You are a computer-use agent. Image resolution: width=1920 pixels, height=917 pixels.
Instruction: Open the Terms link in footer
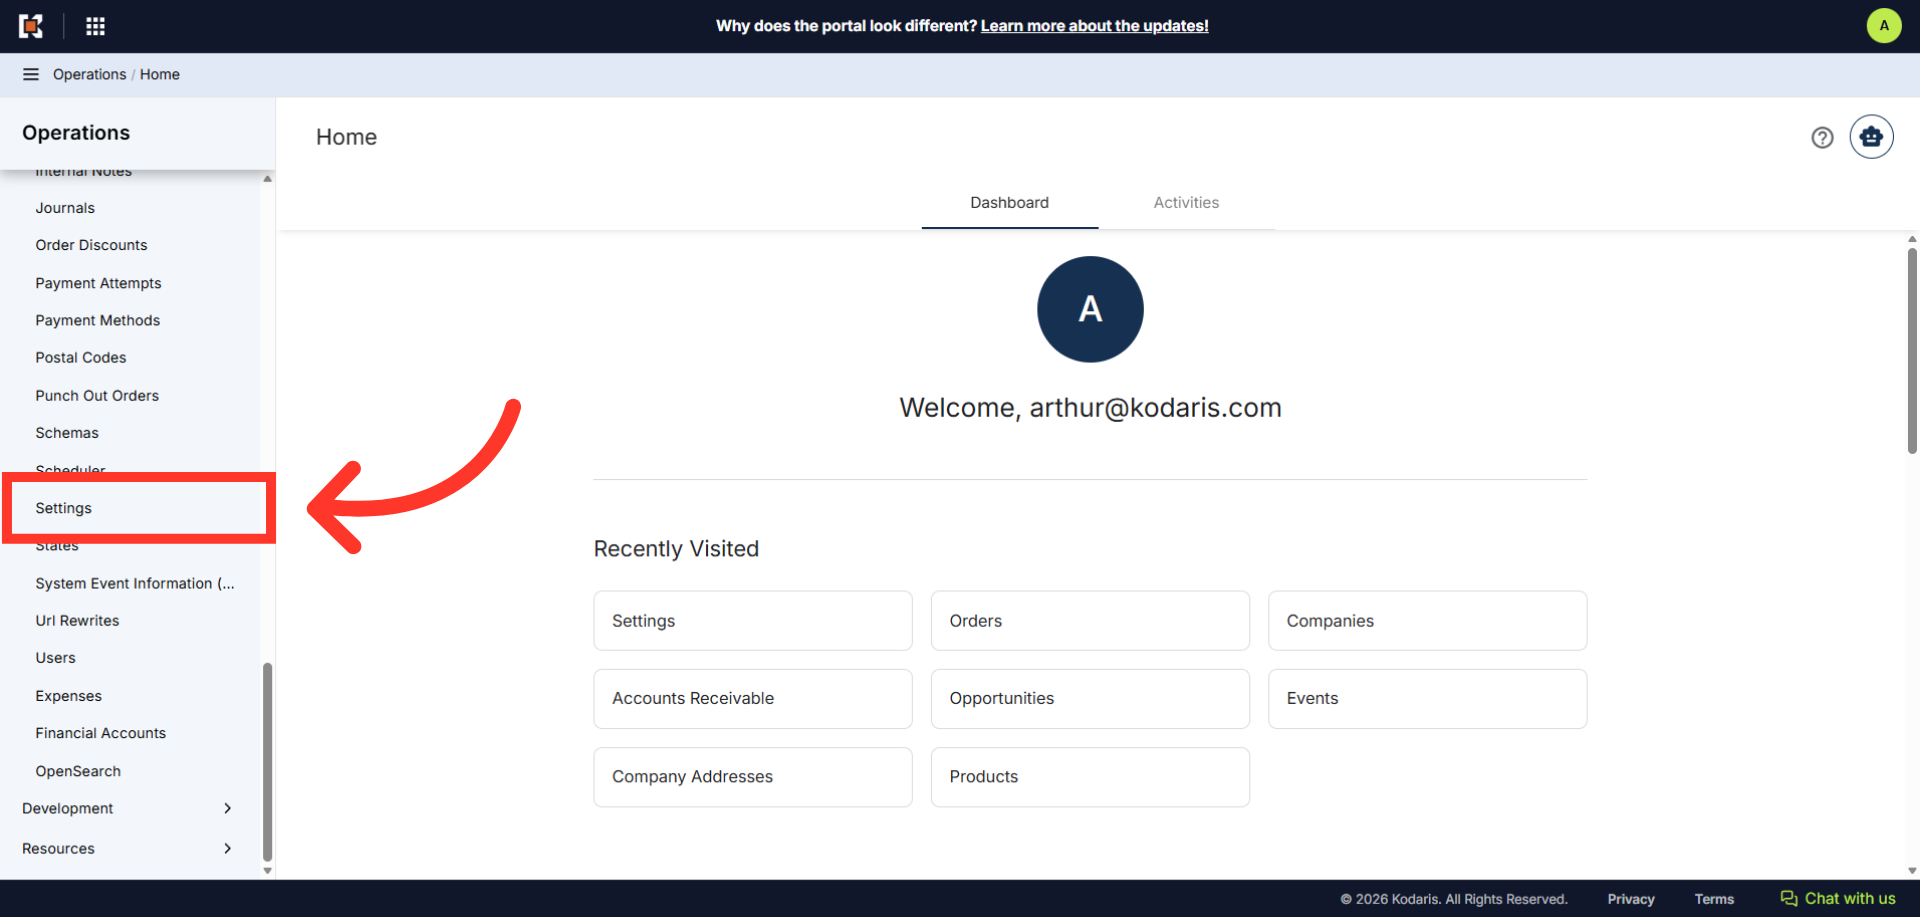[x=1714, y=899]
